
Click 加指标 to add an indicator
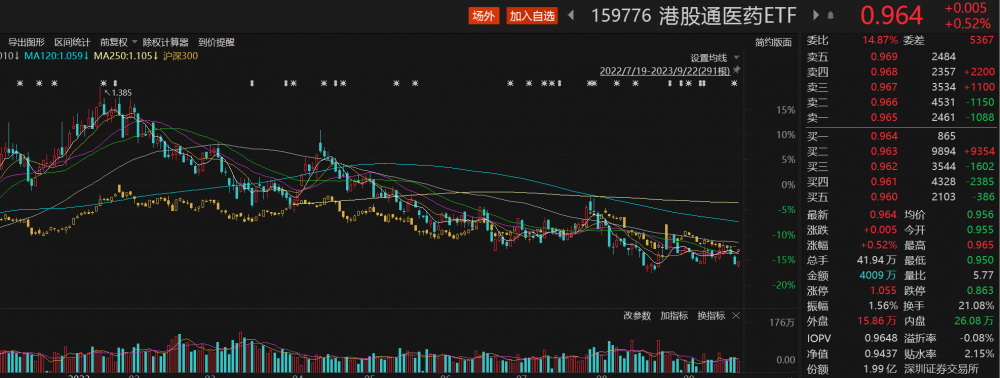[674, 316]
